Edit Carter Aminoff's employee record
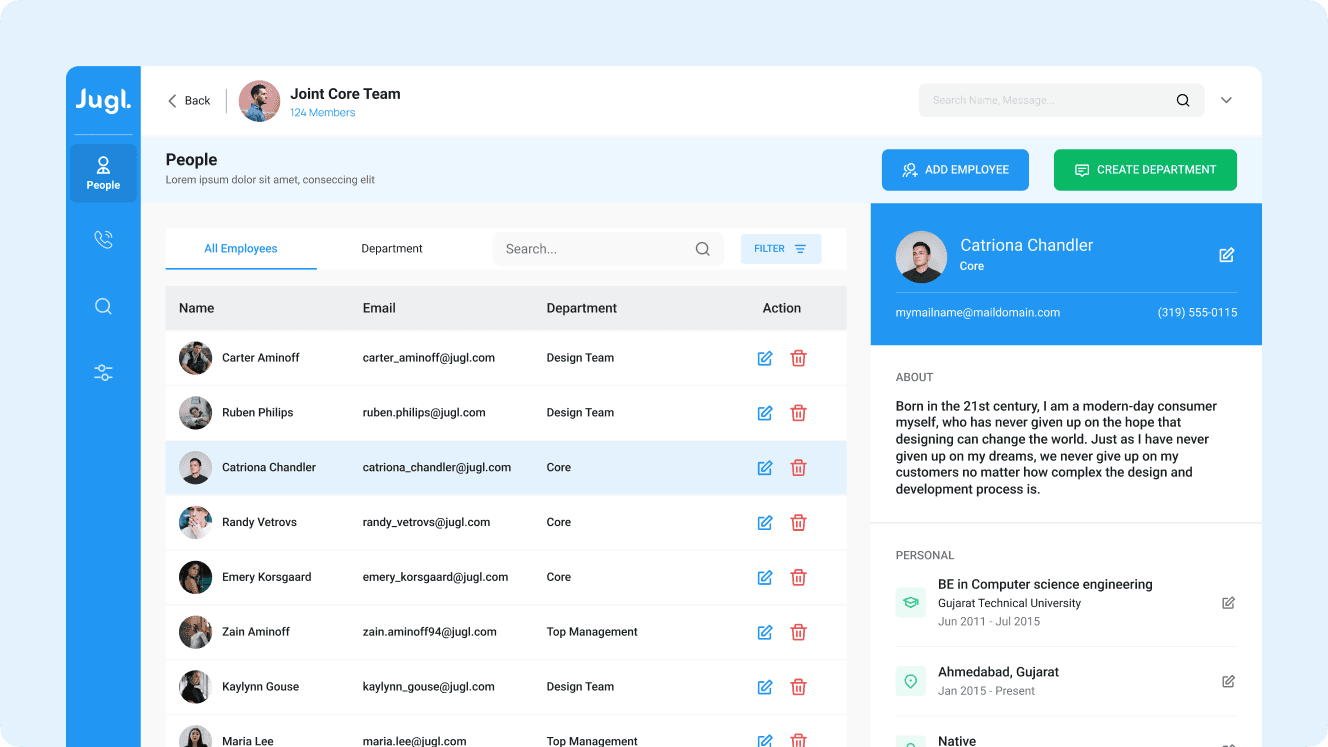Screen dimensions: 1328x747 tap(765, 358)
